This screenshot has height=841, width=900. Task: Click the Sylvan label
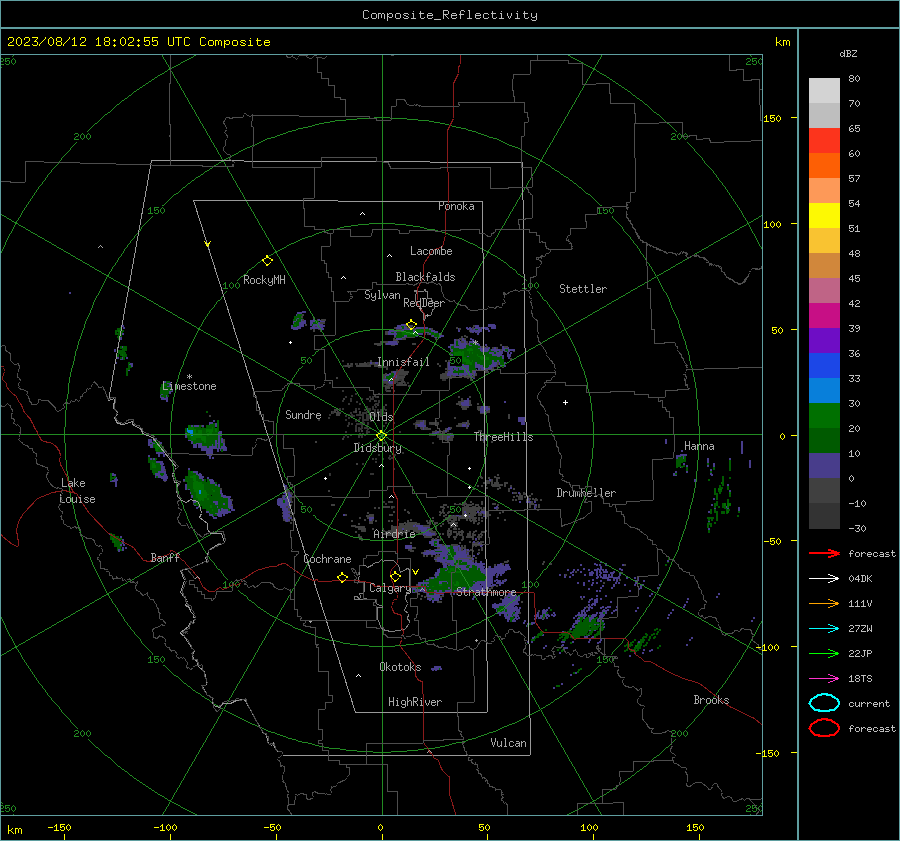coord(382,295)
